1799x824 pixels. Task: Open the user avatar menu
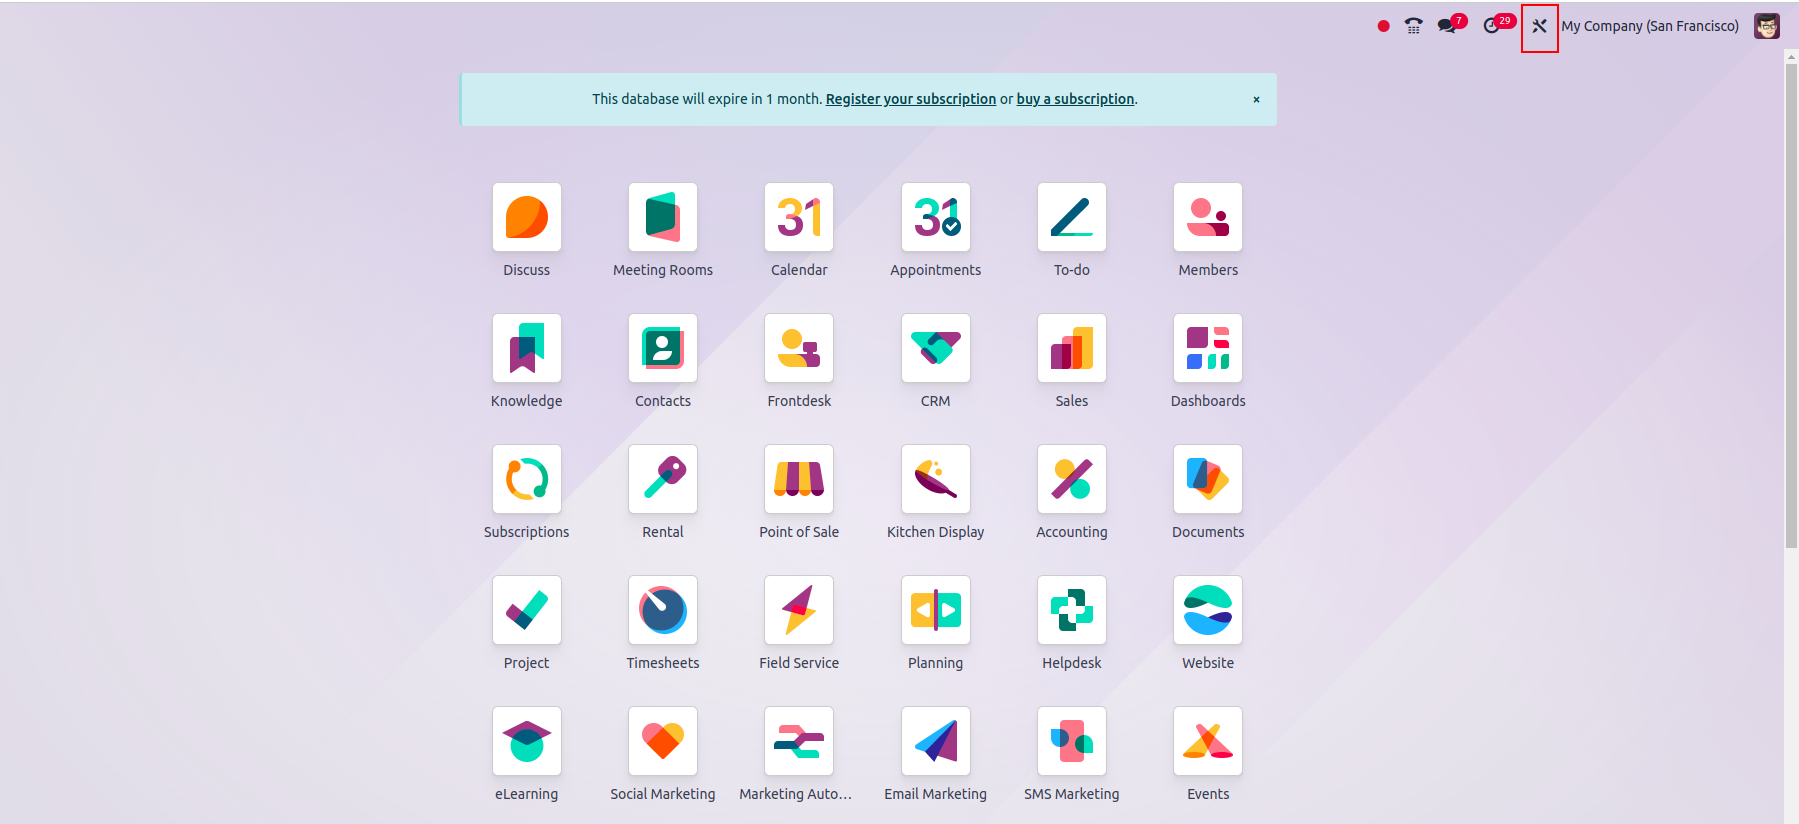[x=1766, y=27]
